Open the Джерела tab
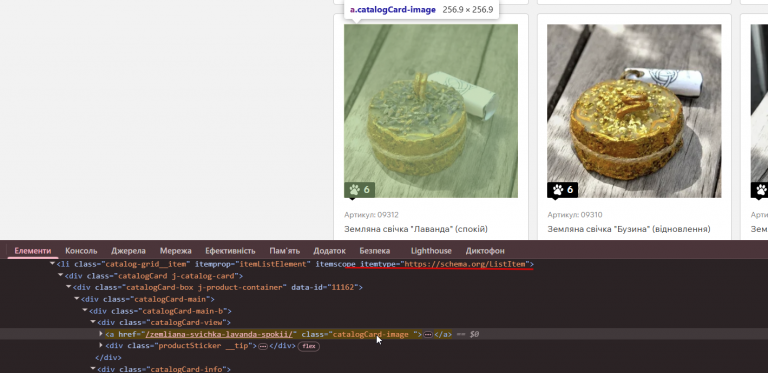 tap(128, 251)
